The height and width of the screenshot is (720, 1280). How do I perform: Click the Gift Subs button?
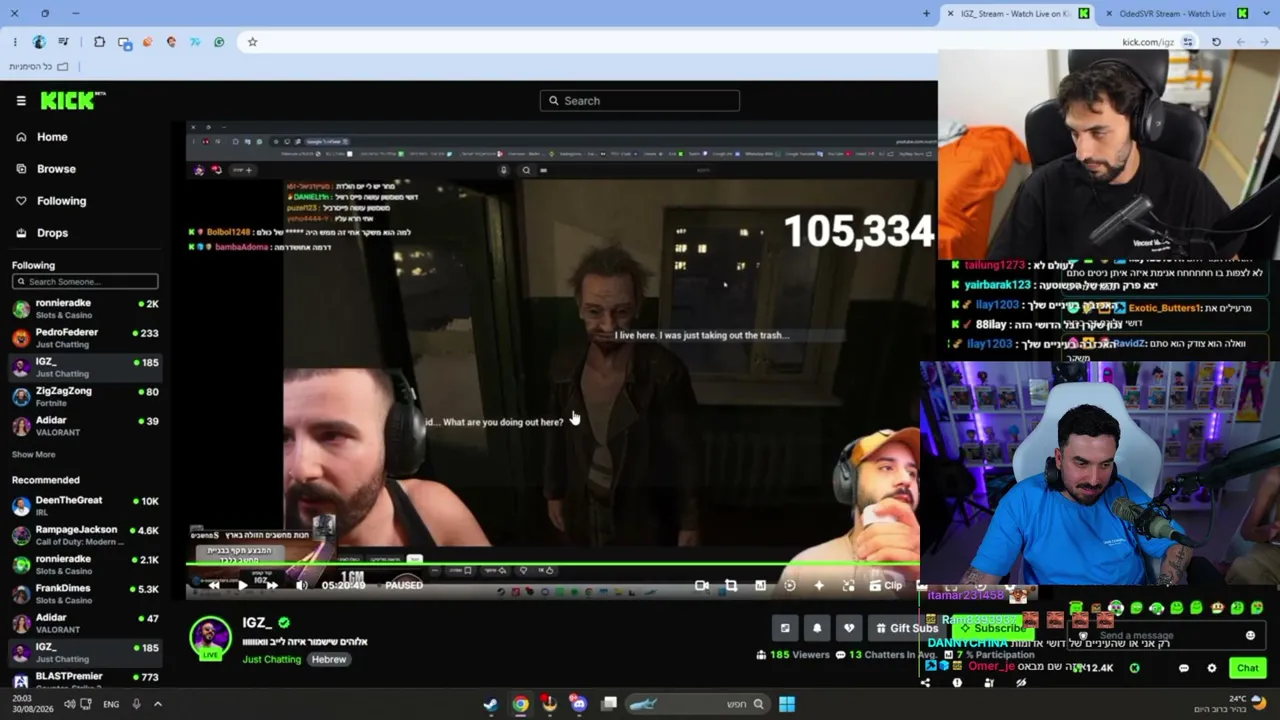[907, 628]
